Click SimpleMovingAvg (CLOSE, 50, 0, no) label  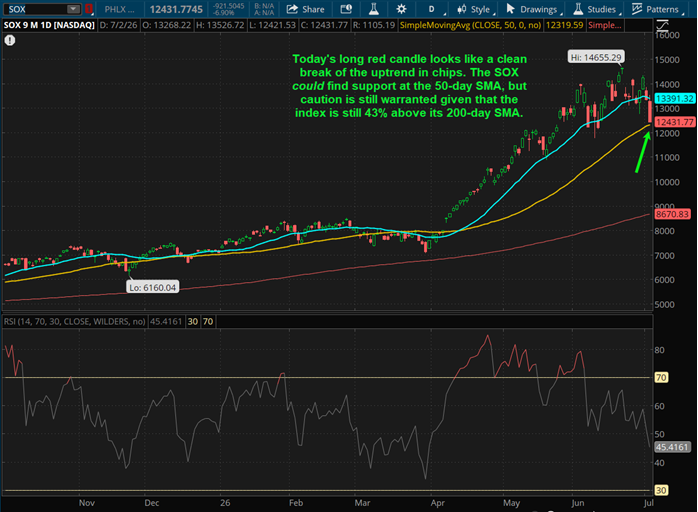coord(470,25)
